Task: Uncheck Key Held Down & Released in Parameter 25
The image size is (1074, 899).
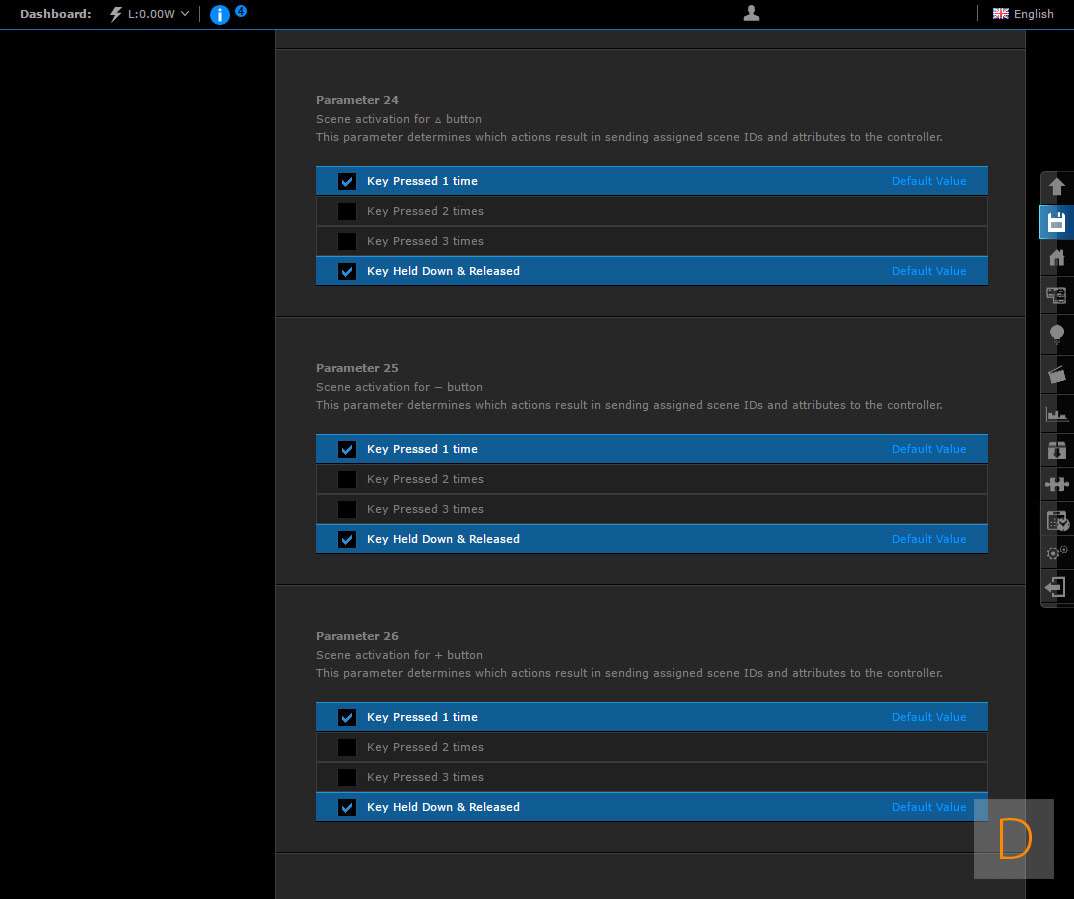Action: 347,539
